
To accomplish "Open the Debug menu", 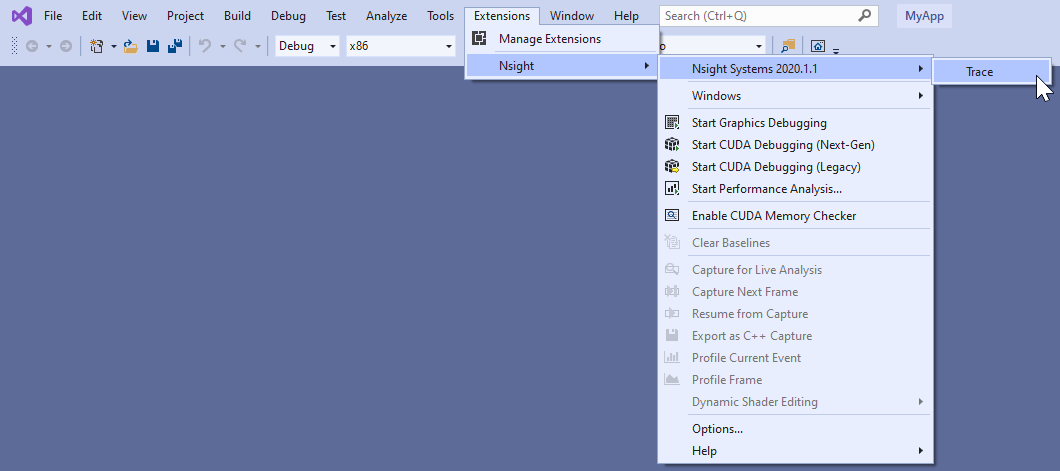I will click(288, 16).
